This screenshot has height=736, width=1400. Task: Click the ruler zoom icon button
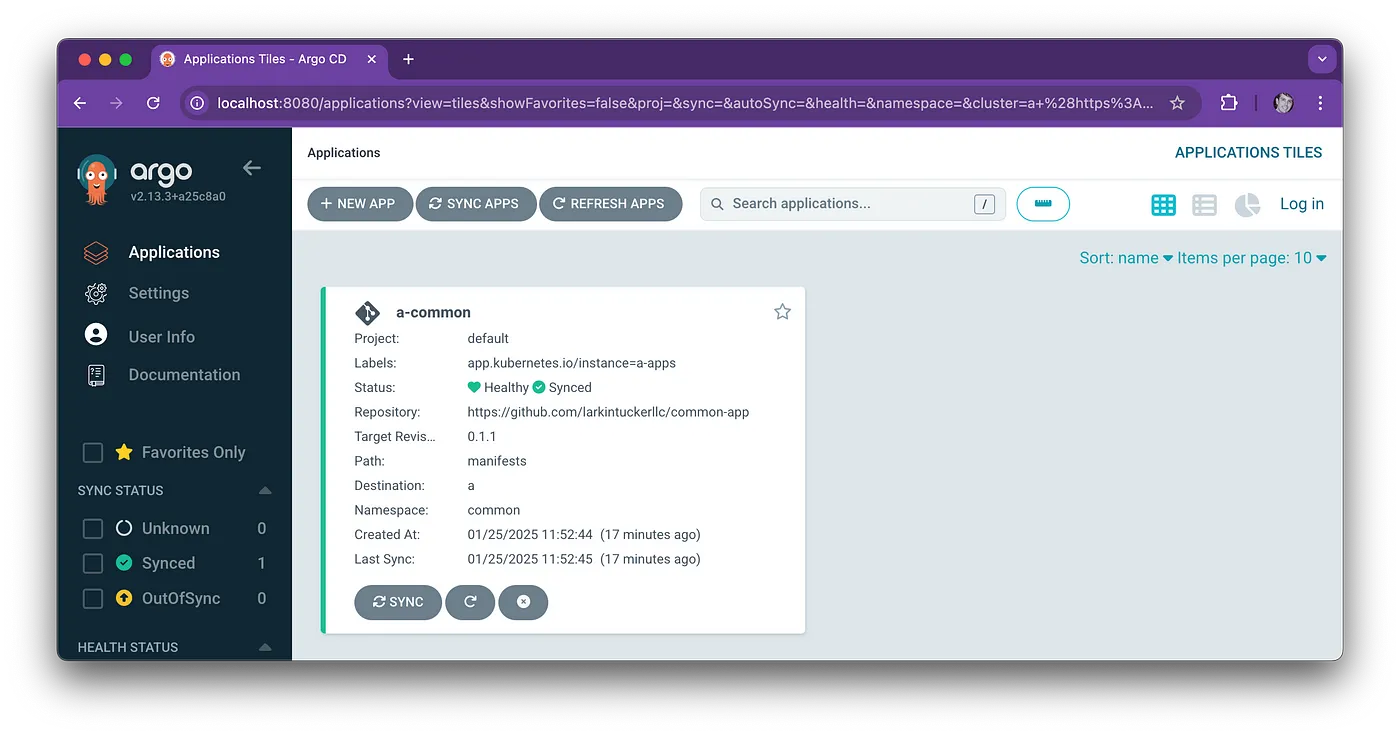pyautogui.click(x=1043, y=204)
